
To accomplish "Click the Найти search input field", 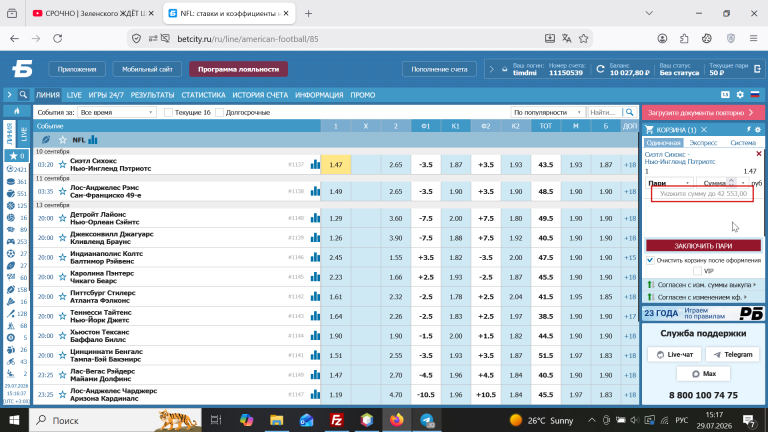I will click(x=605, y=112).
